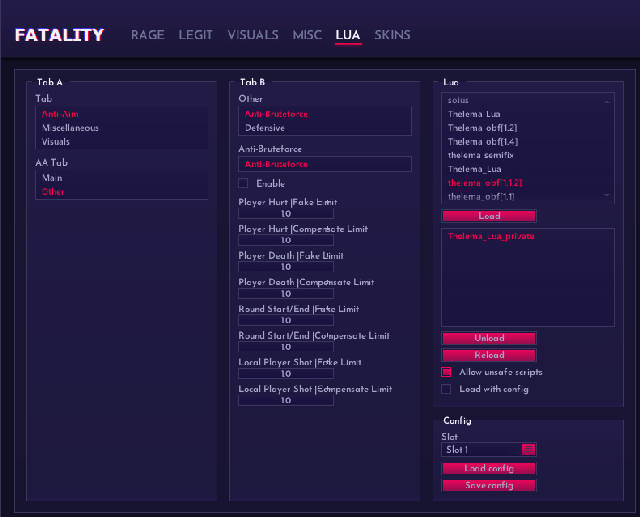
Task: Select loaded script Thelema_Lua_private
Action: point(491,236)
